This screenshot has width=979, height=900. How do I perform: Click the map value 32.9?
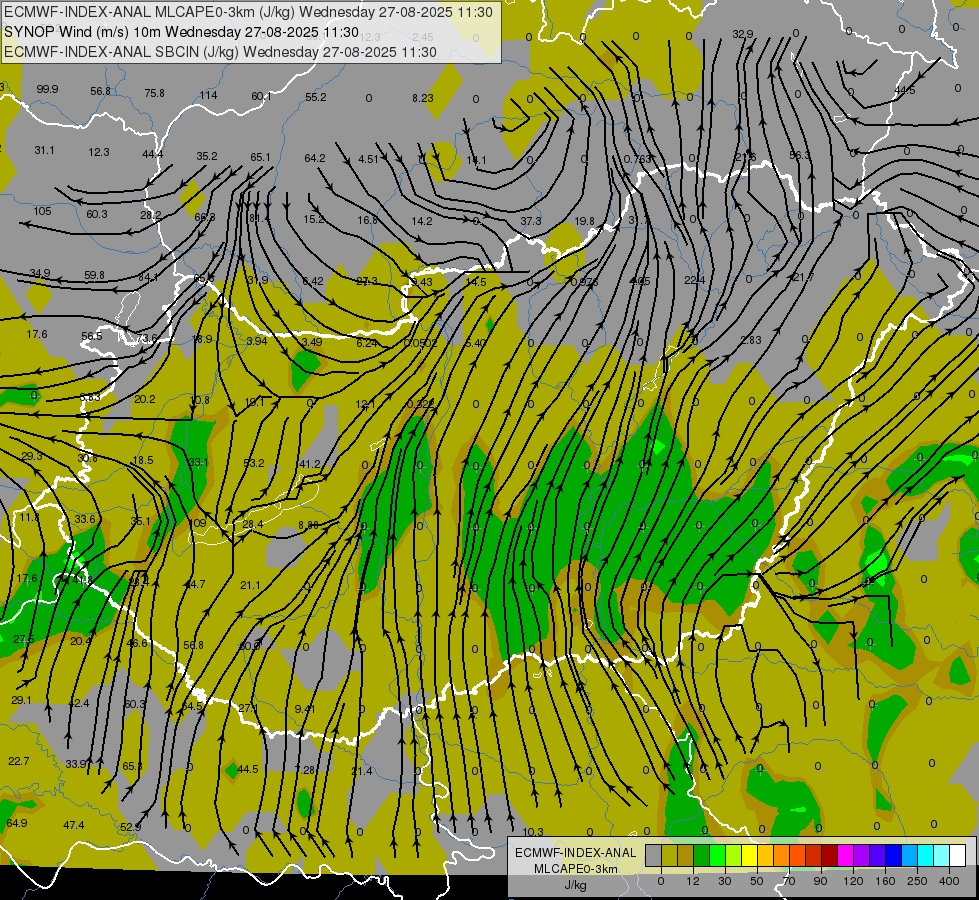coord(742,34)
